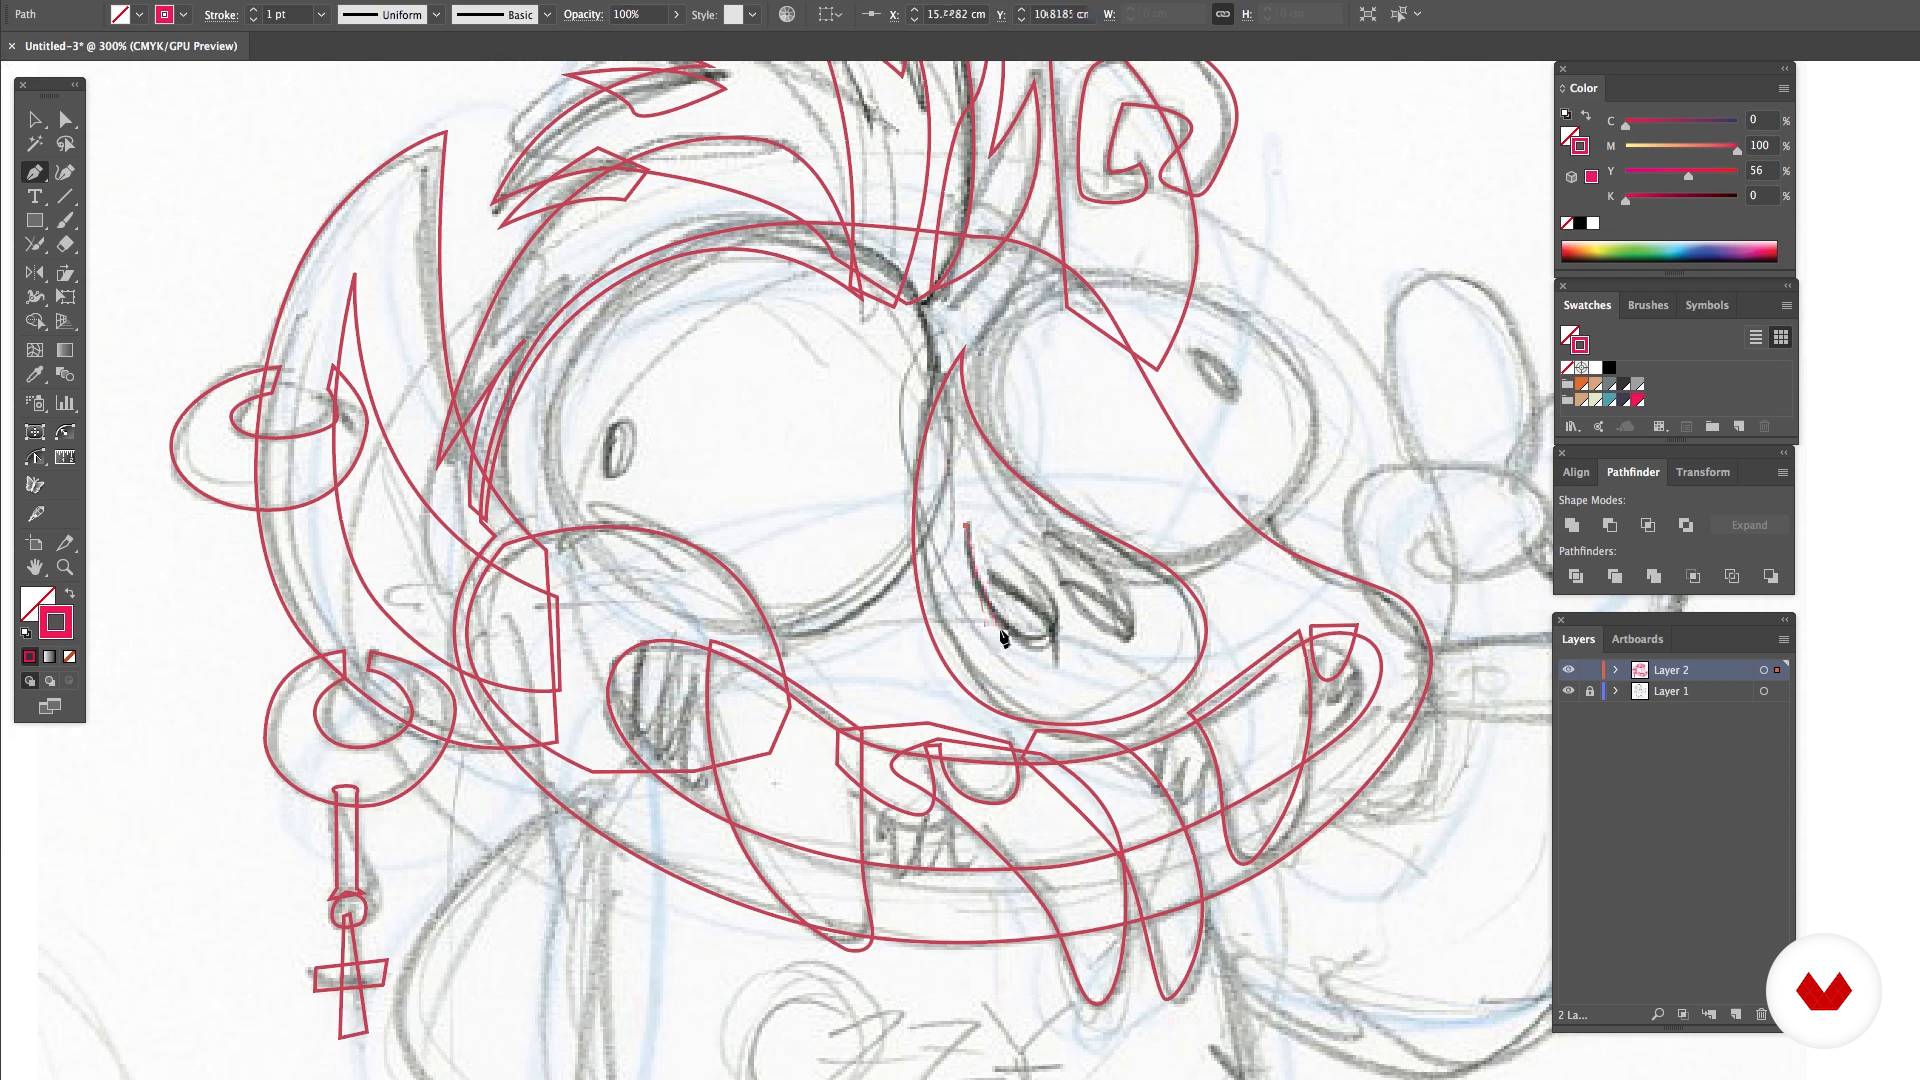Click Minus Front shape mode icon
1920x1080 pixels.
click(x=1610, y=525)
